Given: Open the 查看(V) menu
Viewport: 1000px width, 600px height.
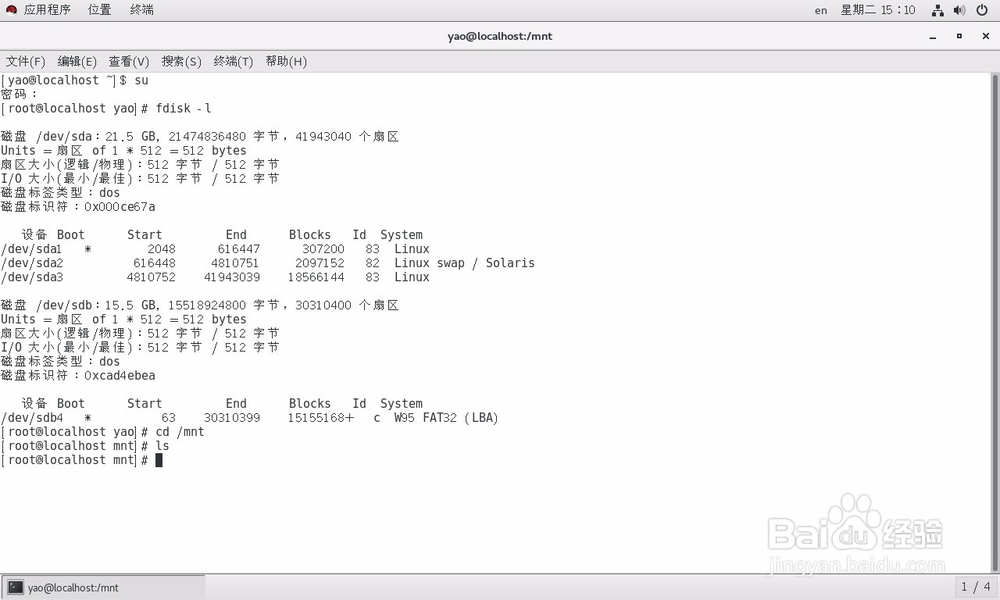Looking at the screenshot, I should tap(129, 62).
